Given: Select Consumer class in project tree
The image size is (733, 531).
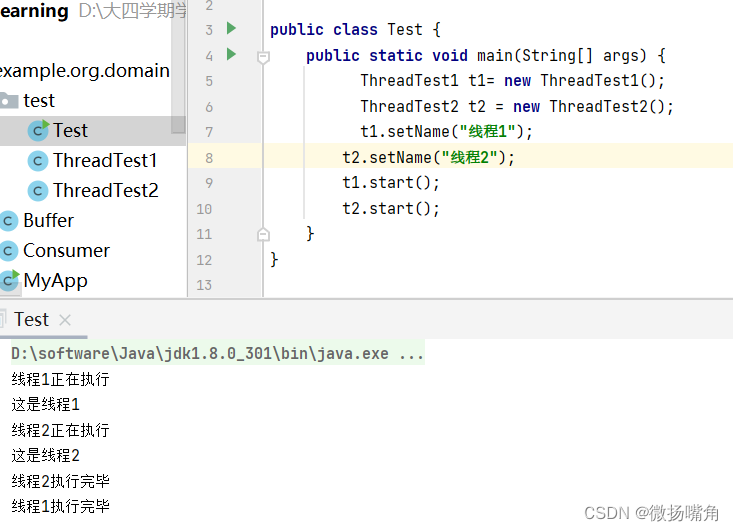Looking at the screenshot, I should tap(66, 251).
